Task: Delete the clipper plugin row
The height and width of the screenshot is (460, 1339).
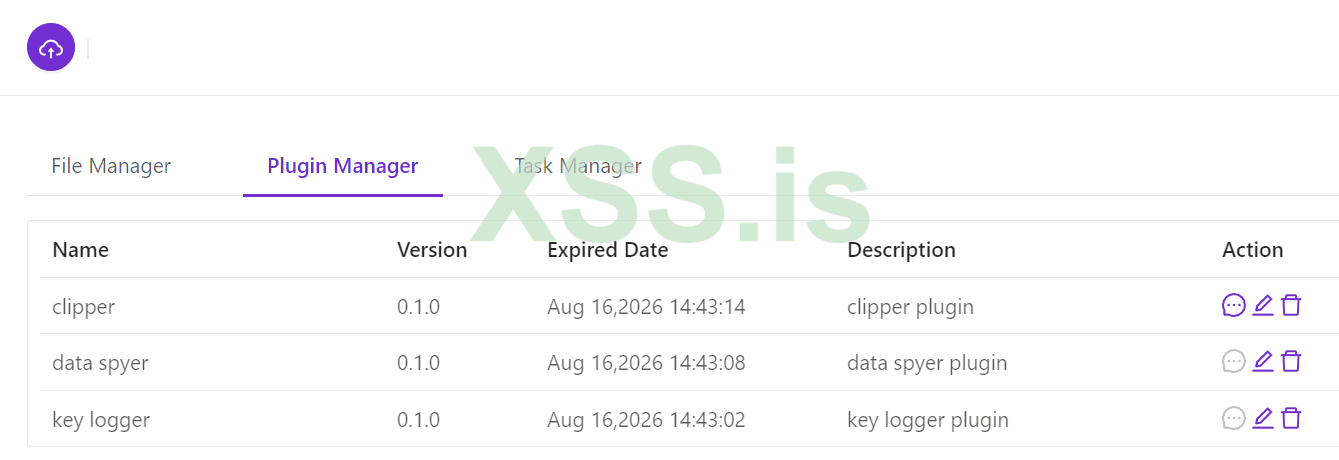Action: [1291, 305]
